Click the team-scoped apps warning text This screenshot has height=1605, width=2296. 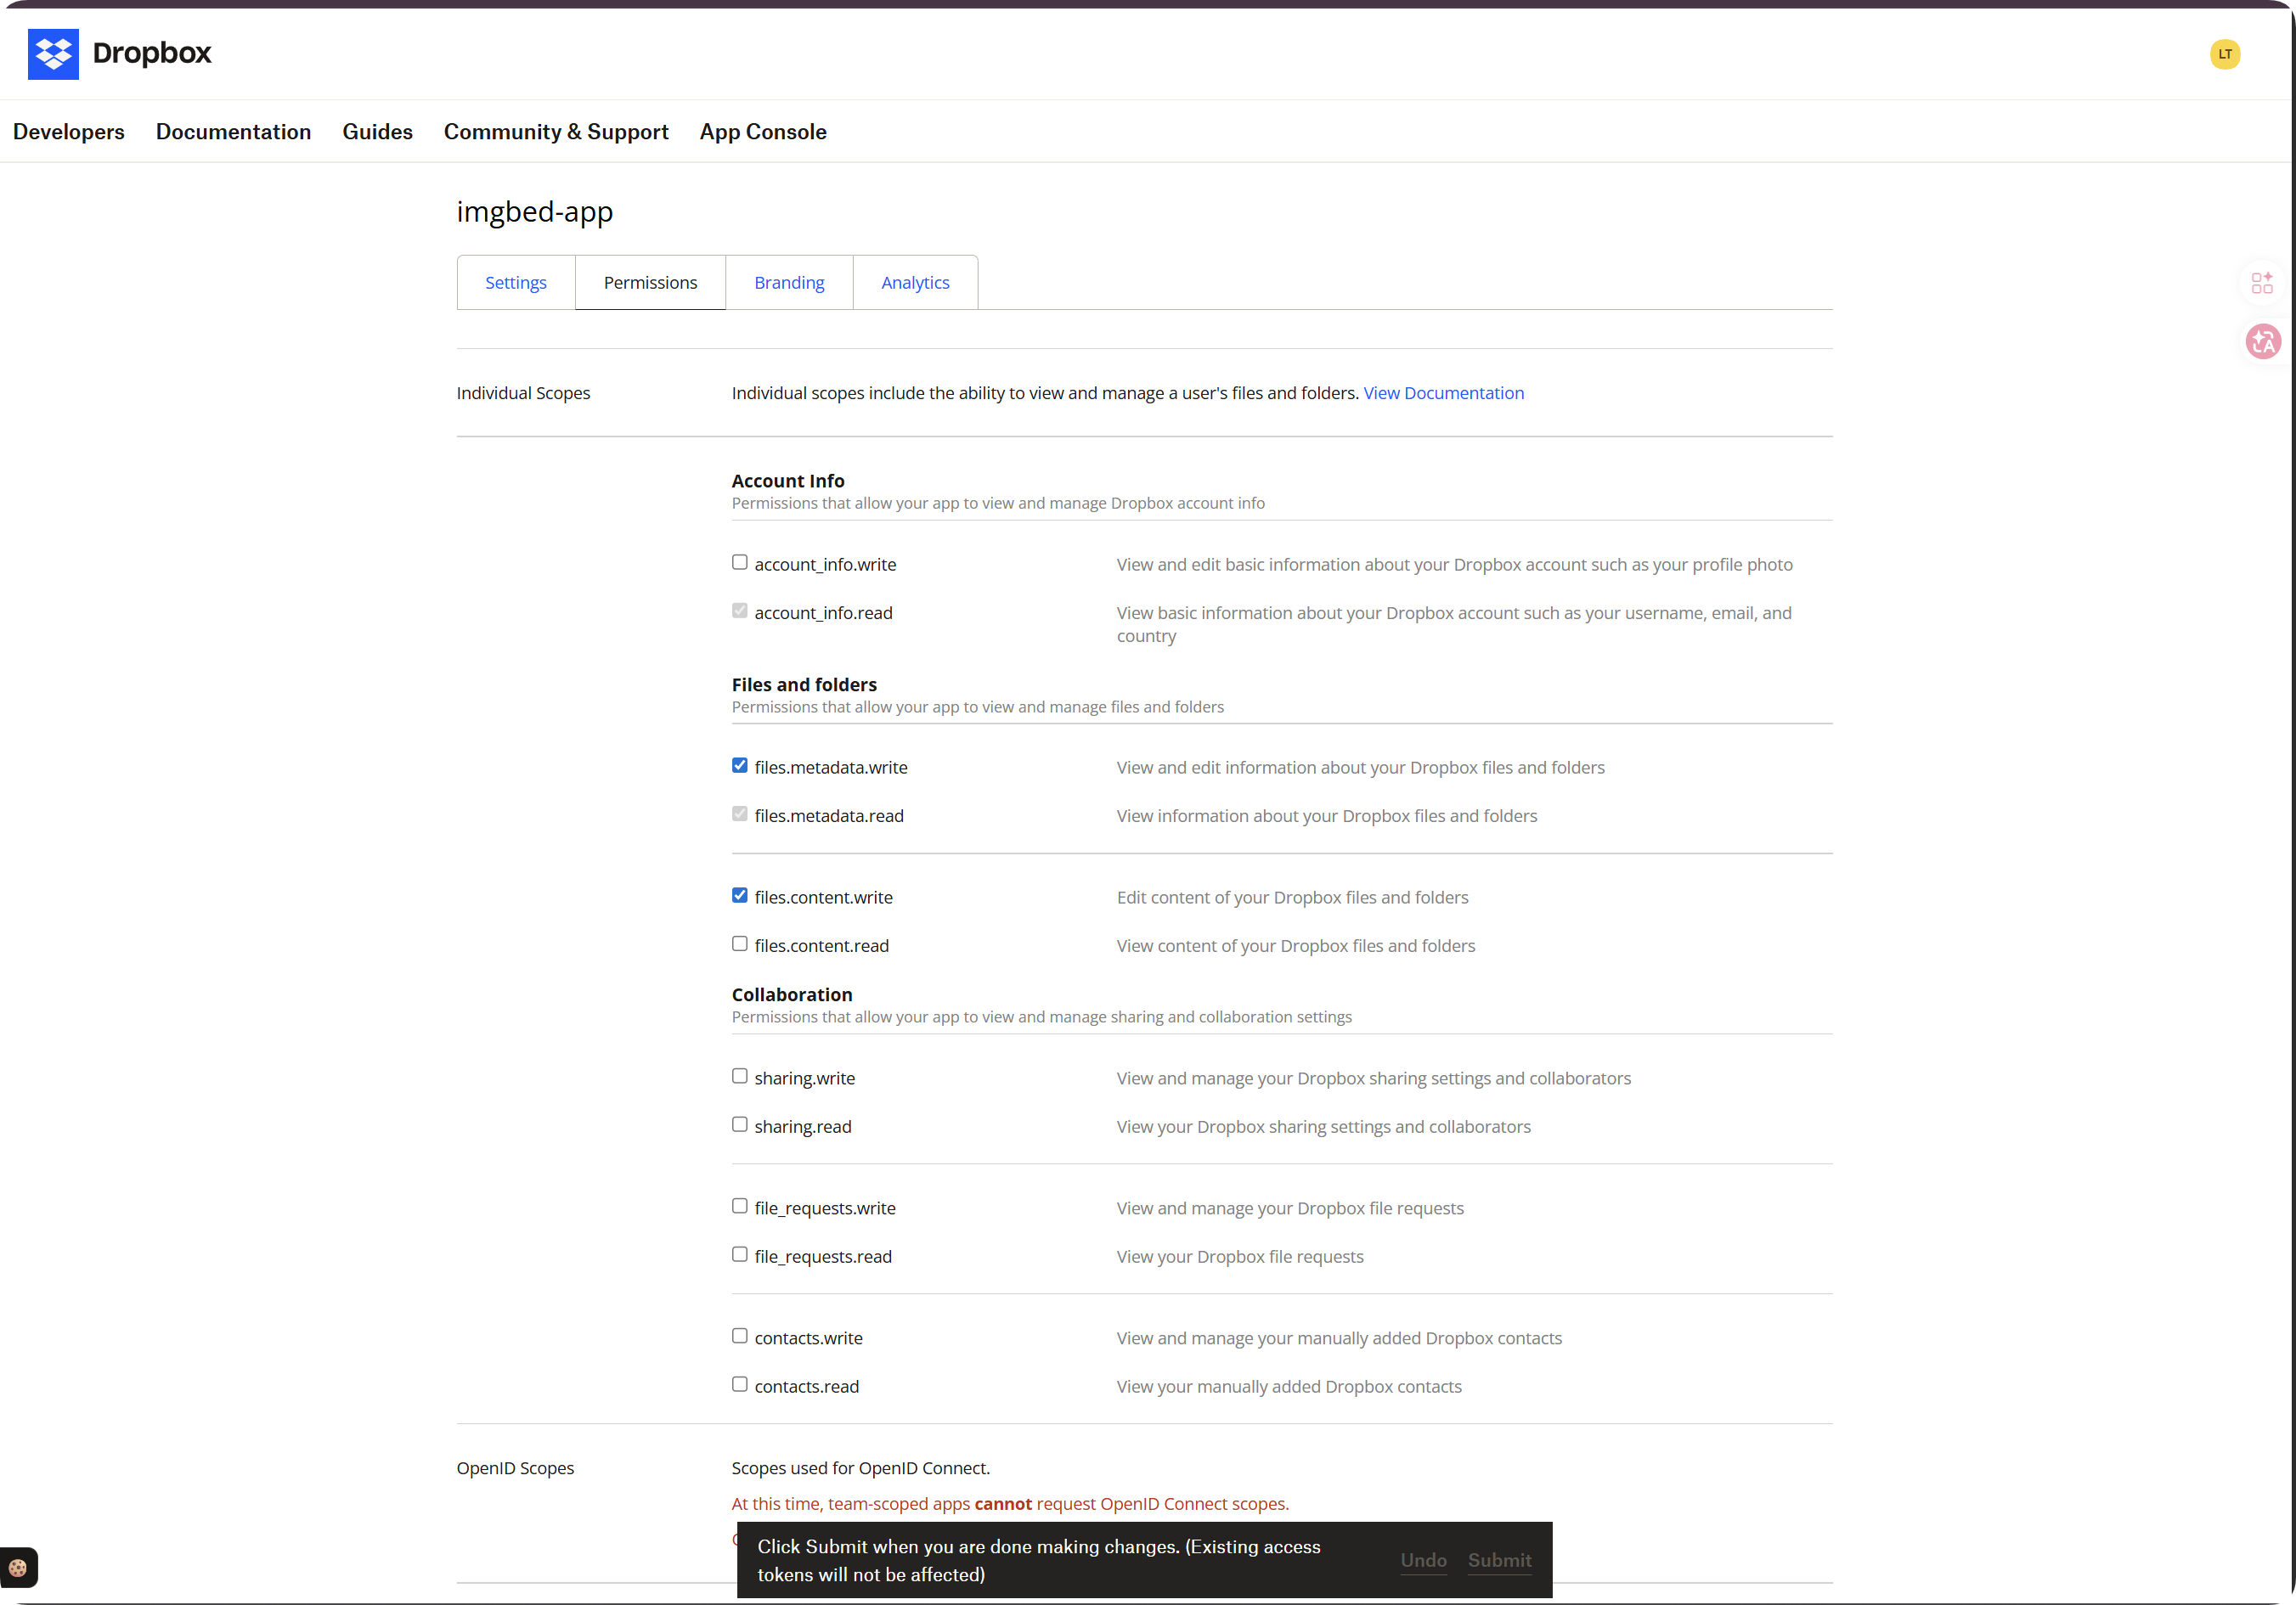(1010, 1505)
